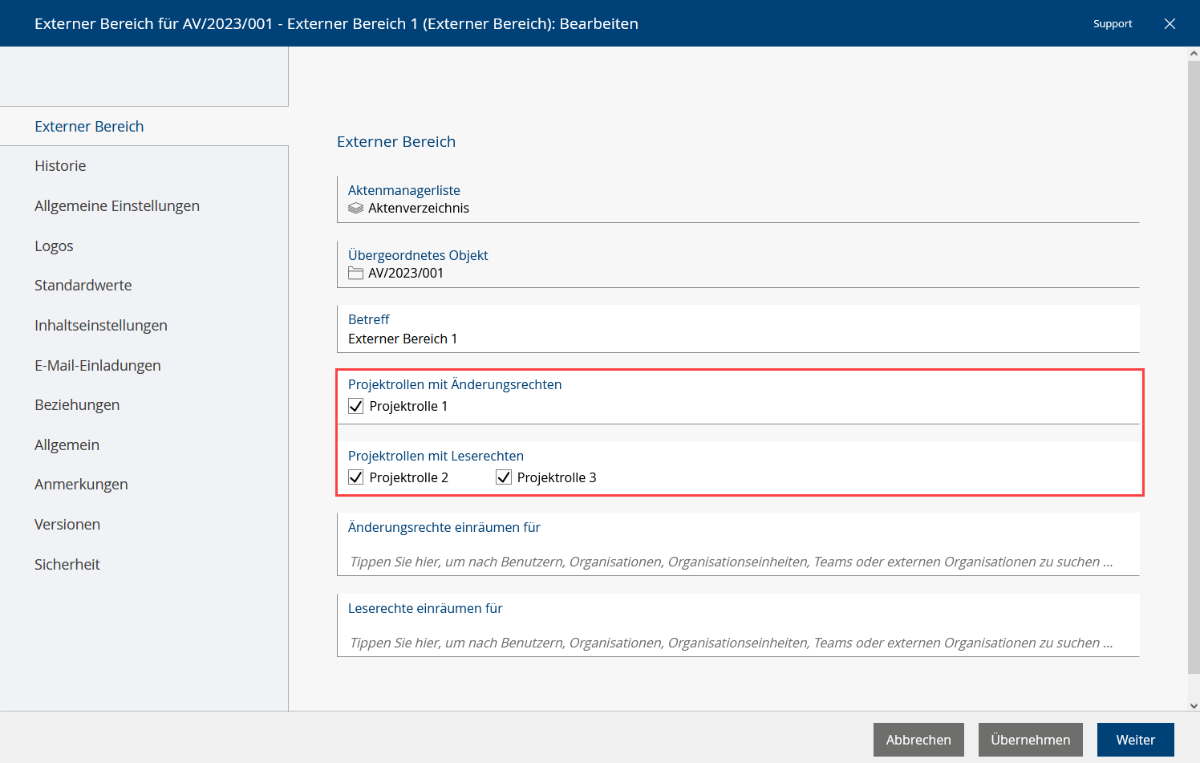Viewport: 1200px width, 763px height.
Task: Click the scrollbar down arrow
Action: [x=1193, y=704]
